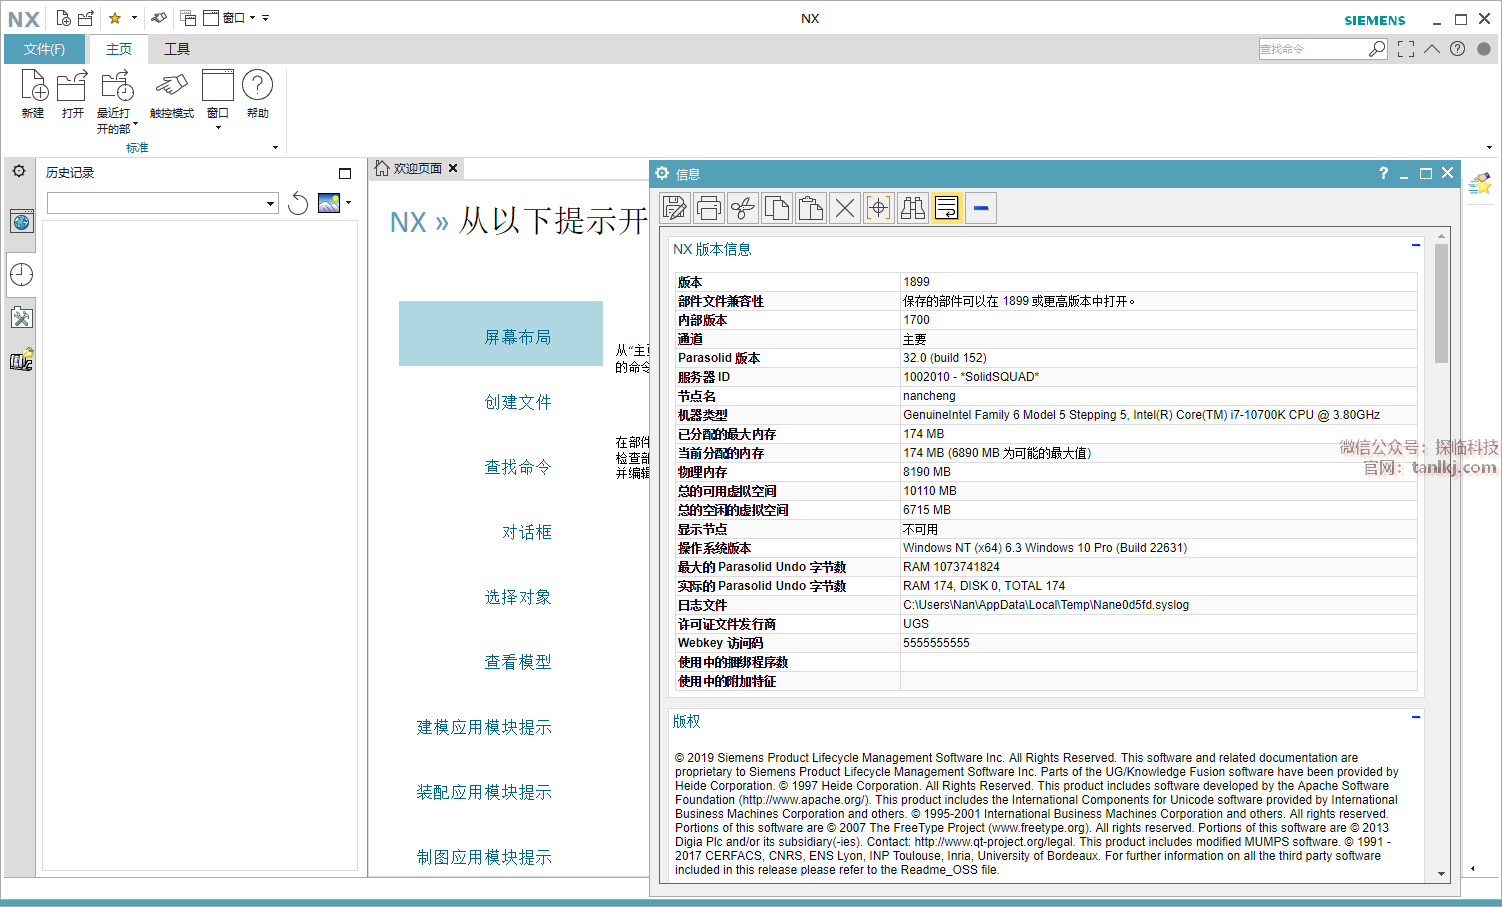Switch to the 工具 ribbon tab
This screenshot has height=907, width=1502.
coord(177,49)
